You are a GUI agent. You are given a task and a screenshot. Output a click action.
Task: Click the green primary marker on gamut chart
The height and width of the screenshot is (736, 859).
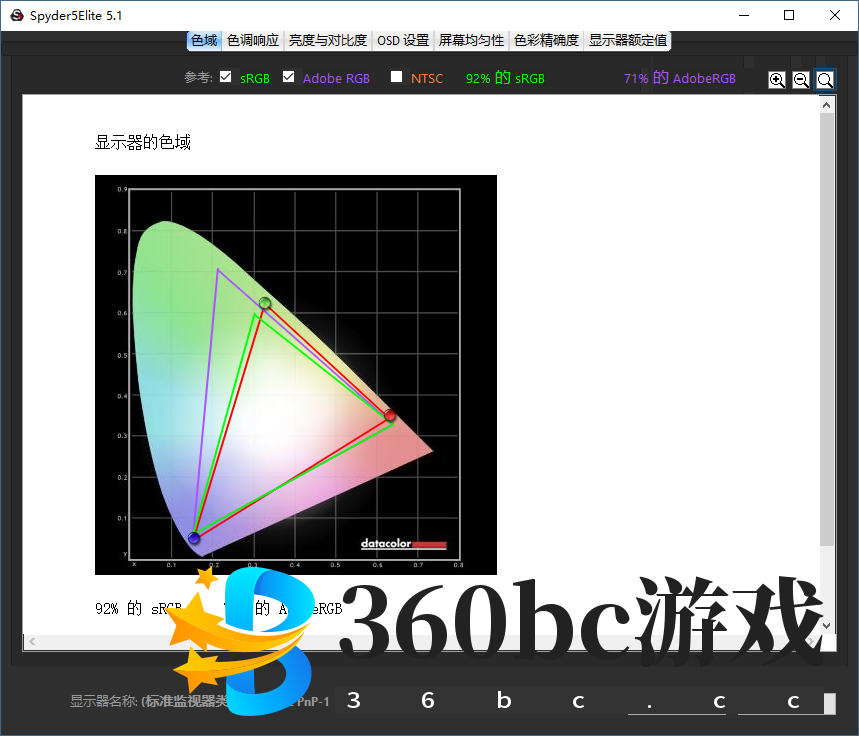(x=265, y=303)
